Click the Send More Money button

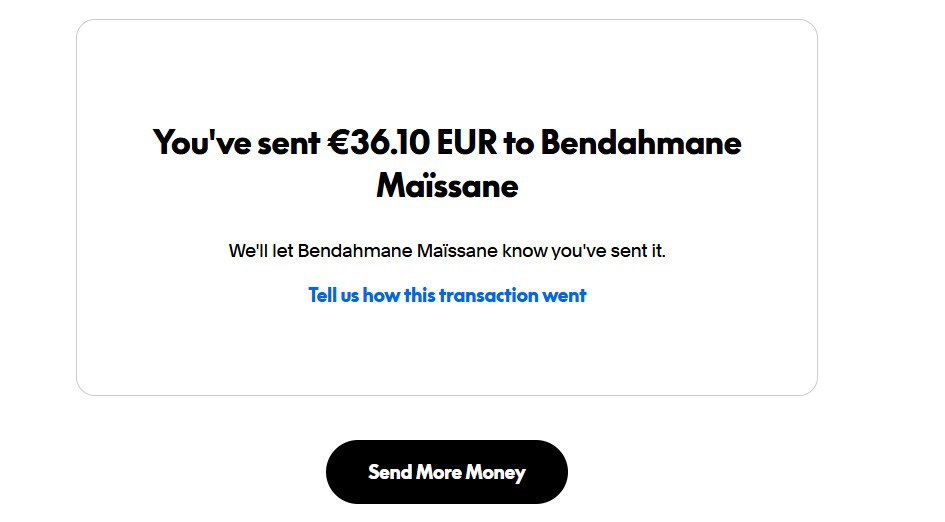[x=446, y=472]
